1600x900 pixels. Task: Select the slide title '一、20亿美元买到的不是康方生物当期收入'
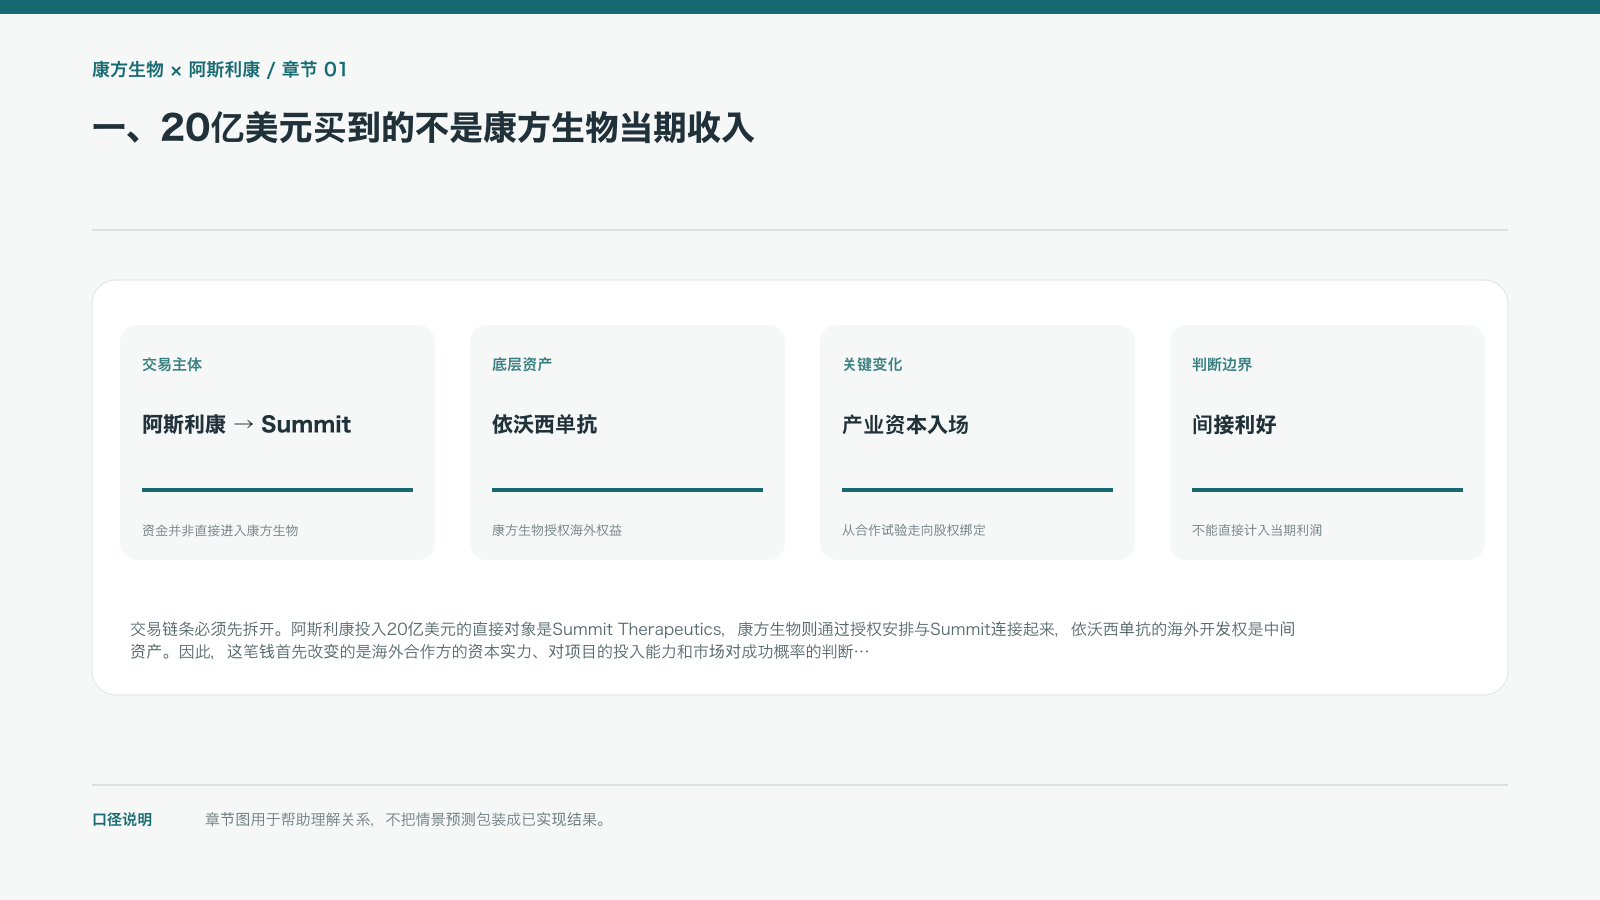point(423,128)
